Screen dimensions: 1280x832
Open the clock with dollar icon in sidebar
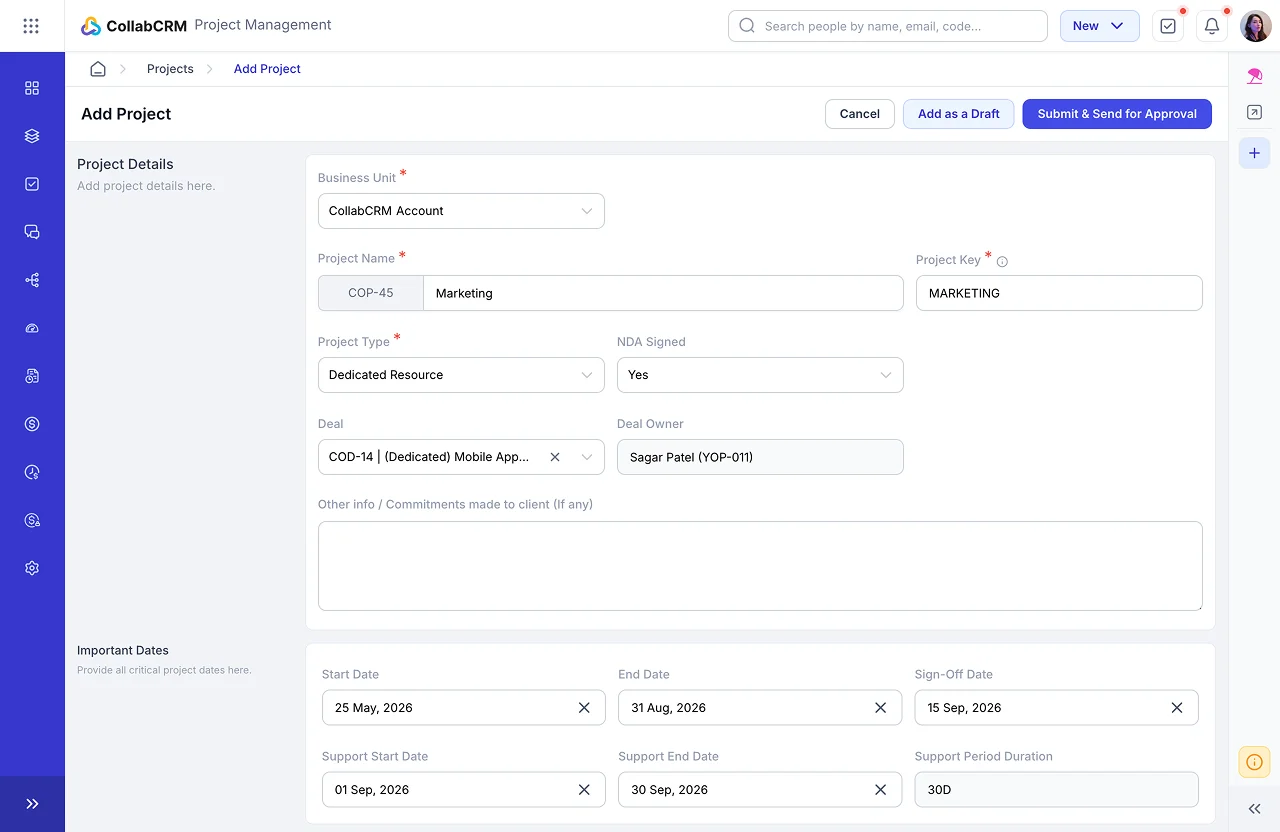point(32,472)
